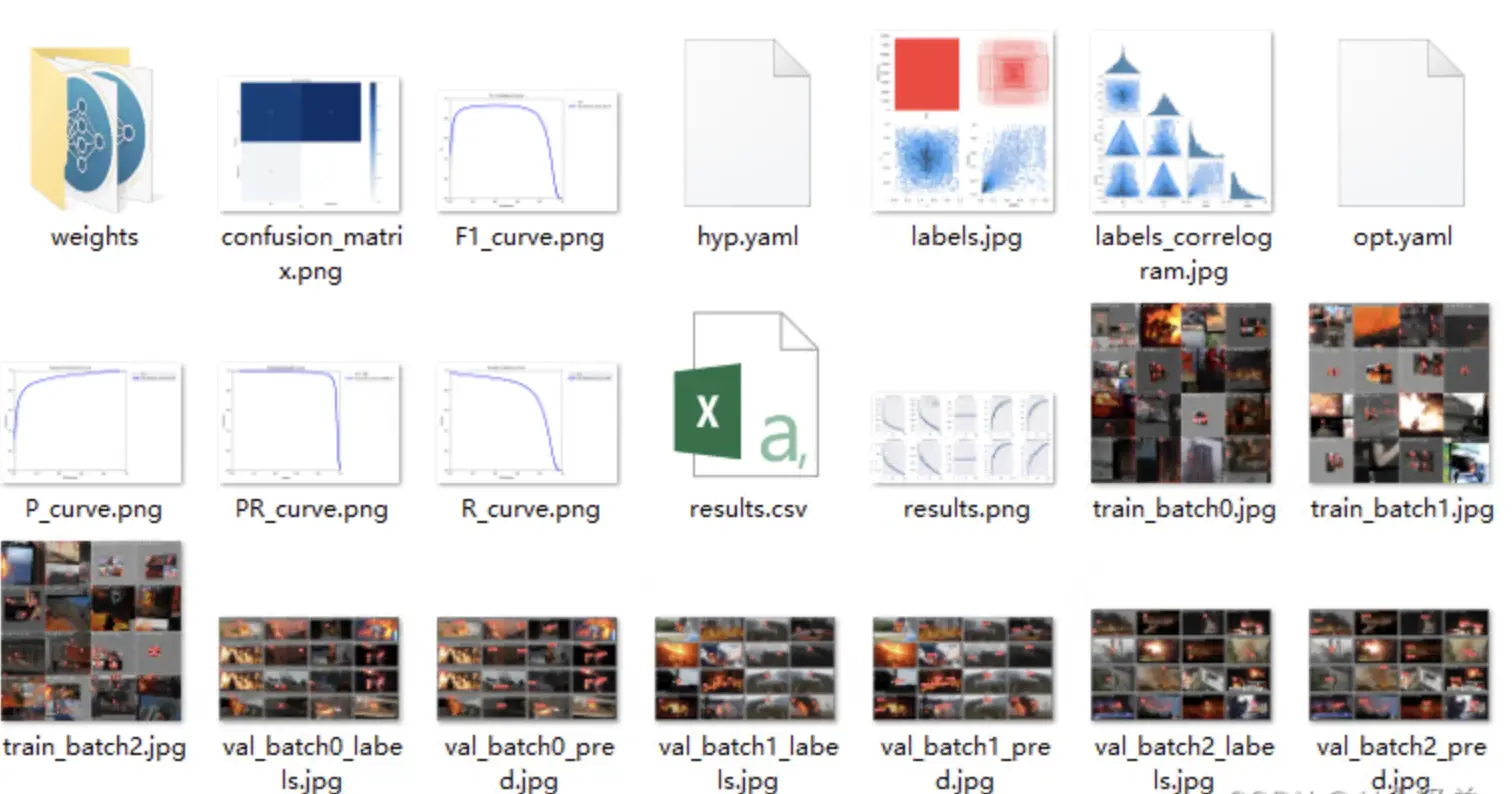
Task: Select the P_curve.png plot thumbnail
Action: coord(92,422)
